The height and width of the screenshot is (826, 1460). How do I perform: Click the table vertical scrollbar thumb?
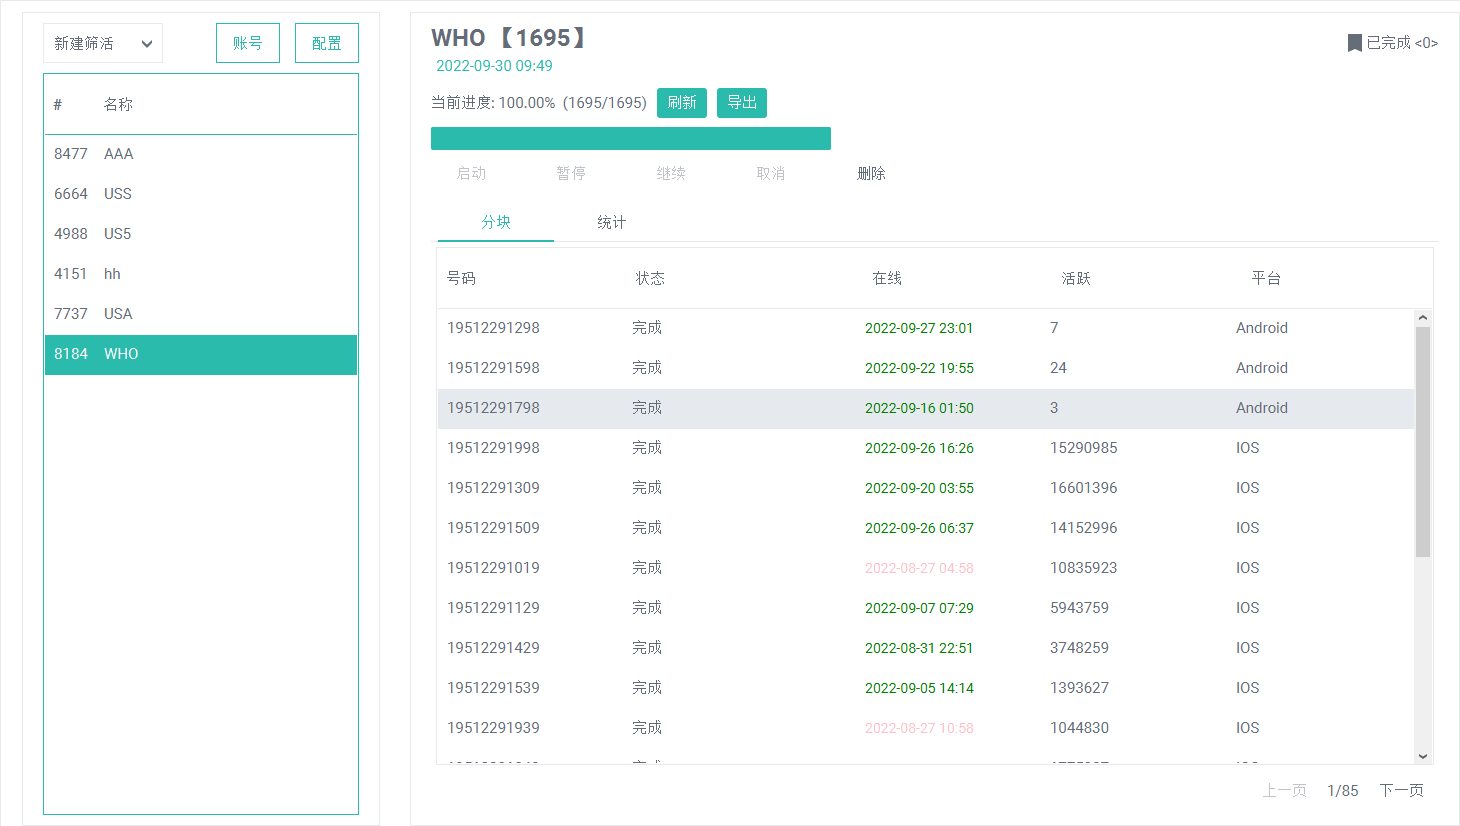[x=1423, y=442]
